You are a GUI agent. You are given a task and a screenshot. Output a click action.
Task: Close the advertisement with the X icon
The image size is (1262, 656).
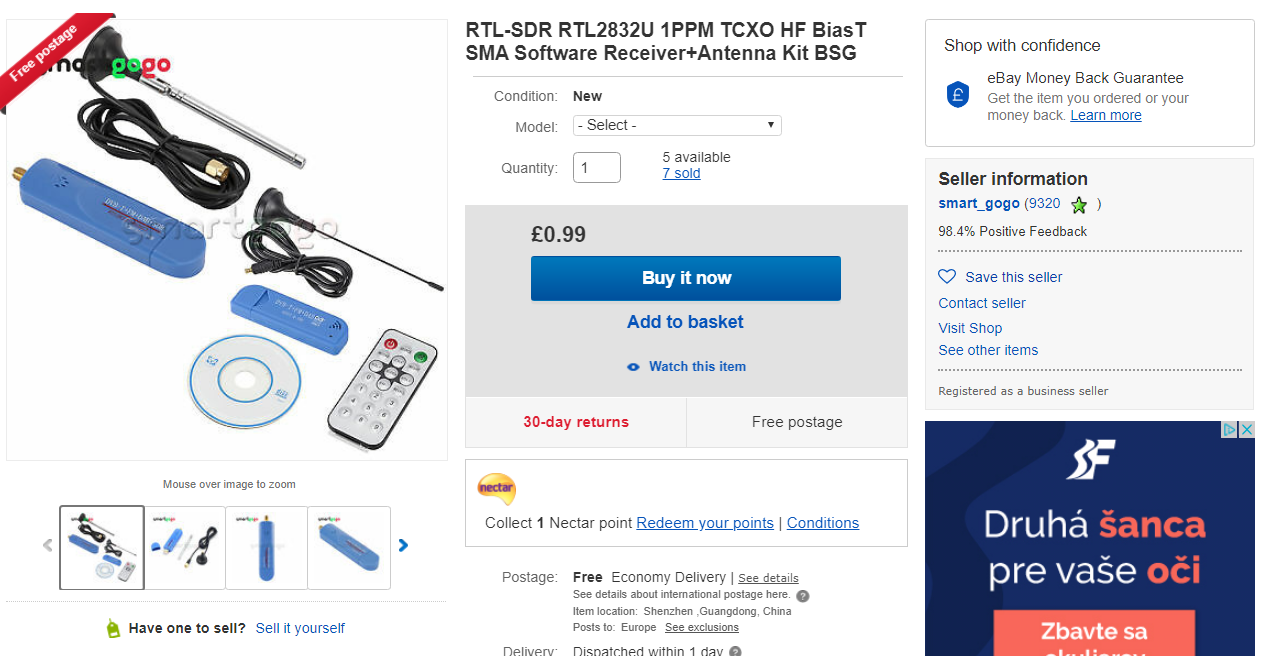1246,430
